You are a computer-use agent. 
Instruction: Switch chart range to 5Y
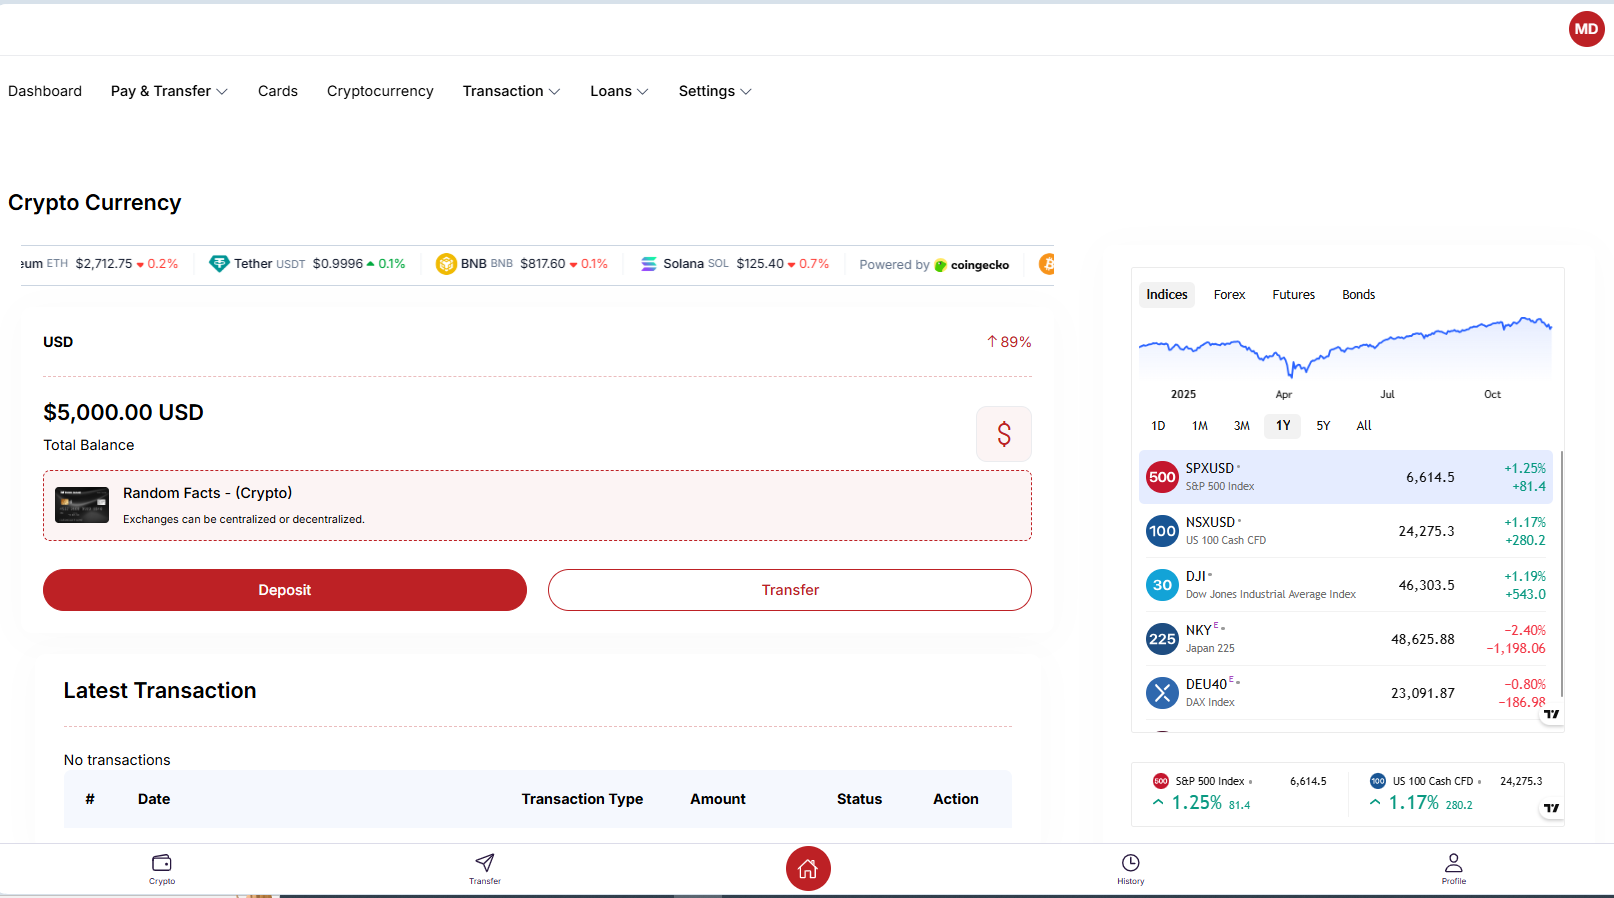click(1323, 426)
